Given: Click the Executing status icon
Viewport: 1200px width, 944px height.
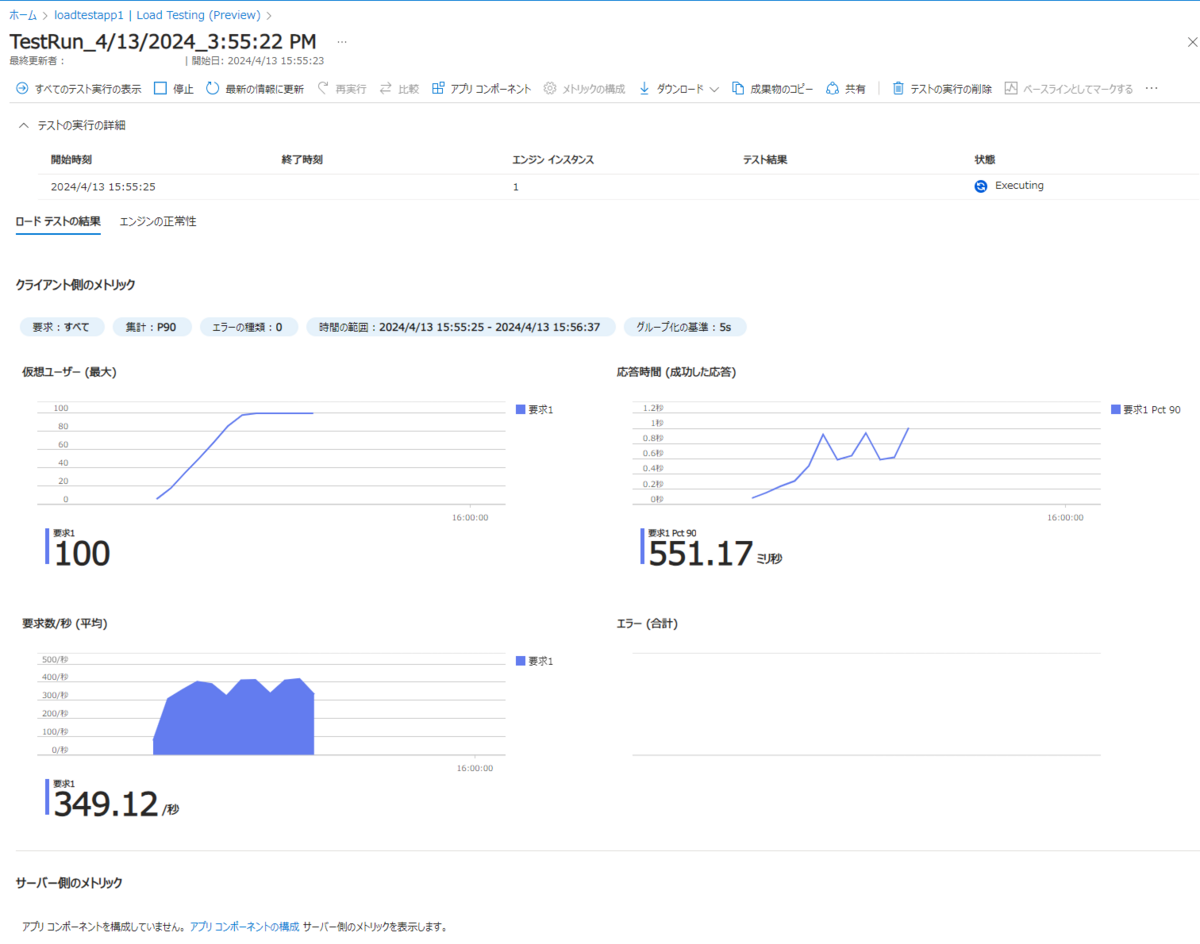Looking at the screenshot, I should tap(981, 186).
